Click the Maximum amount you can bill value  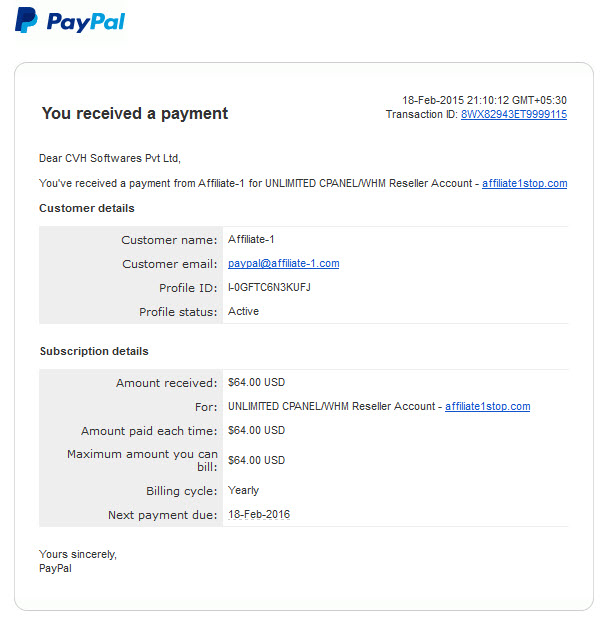click(x=256, y=461)
